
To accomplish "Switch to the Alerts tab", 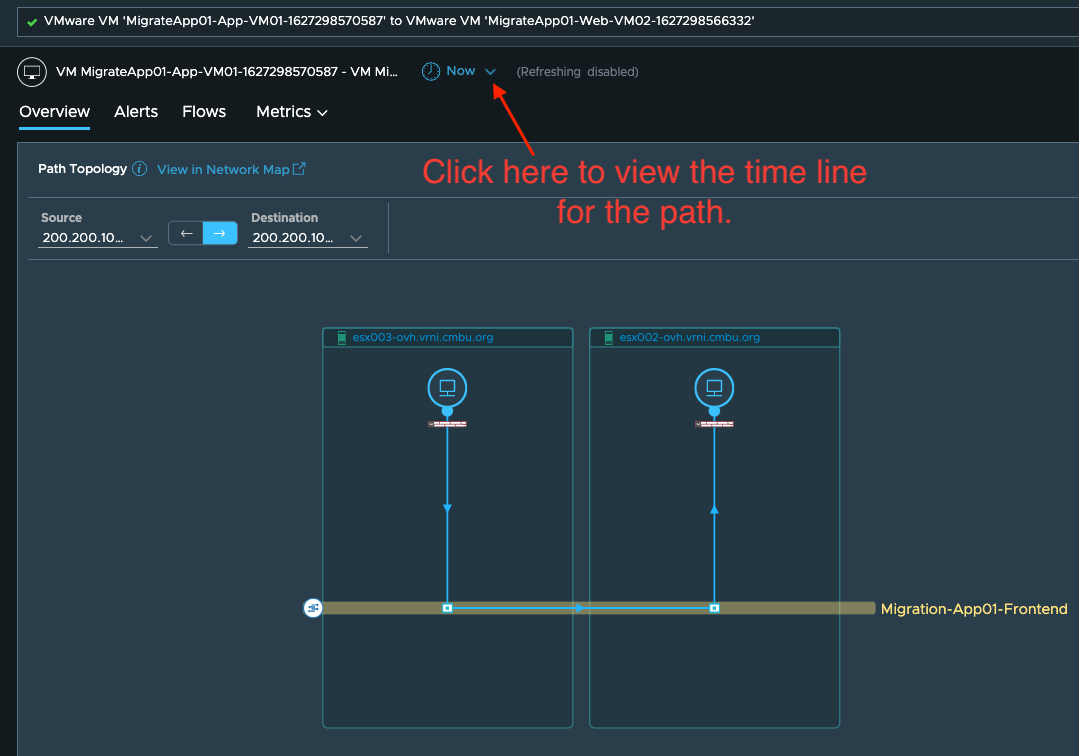I will point(136,111).
